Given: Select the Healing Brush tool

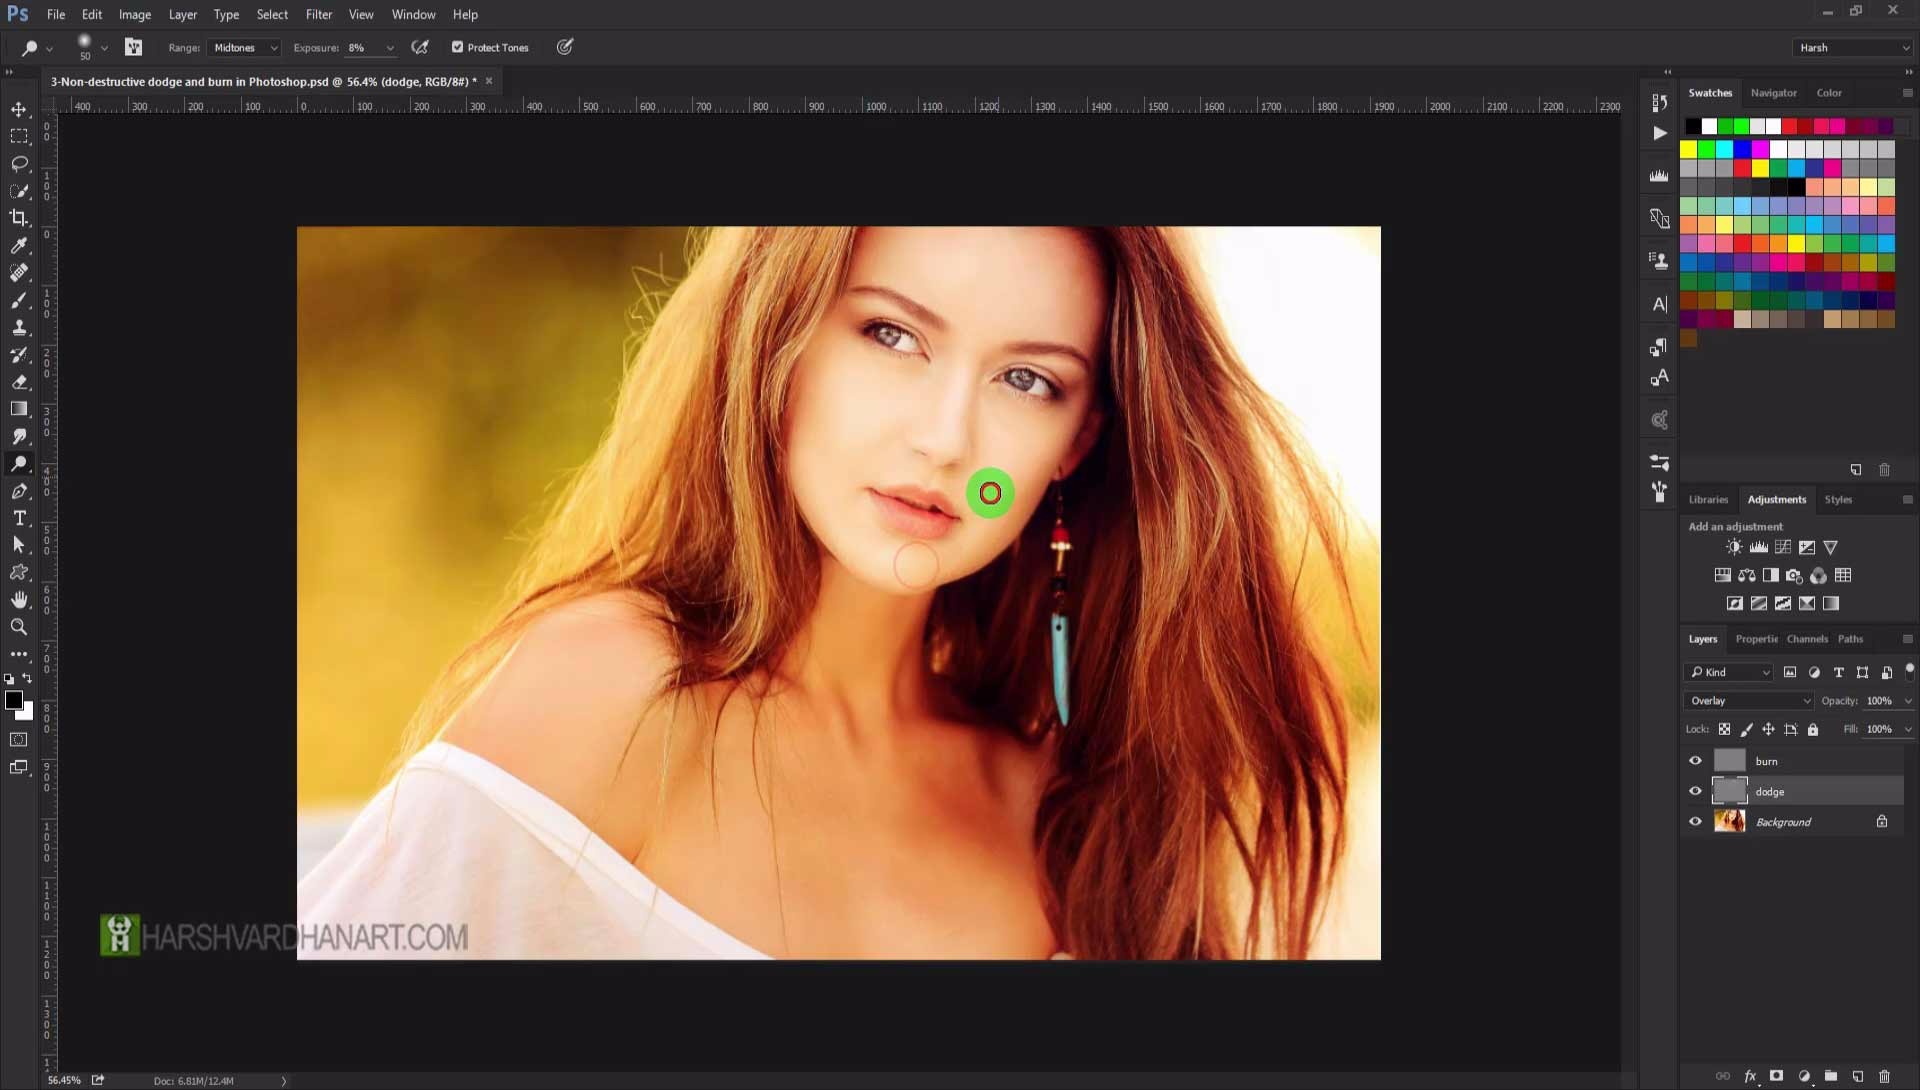Looking at the screenshot, I should click(x=19, y=272).
